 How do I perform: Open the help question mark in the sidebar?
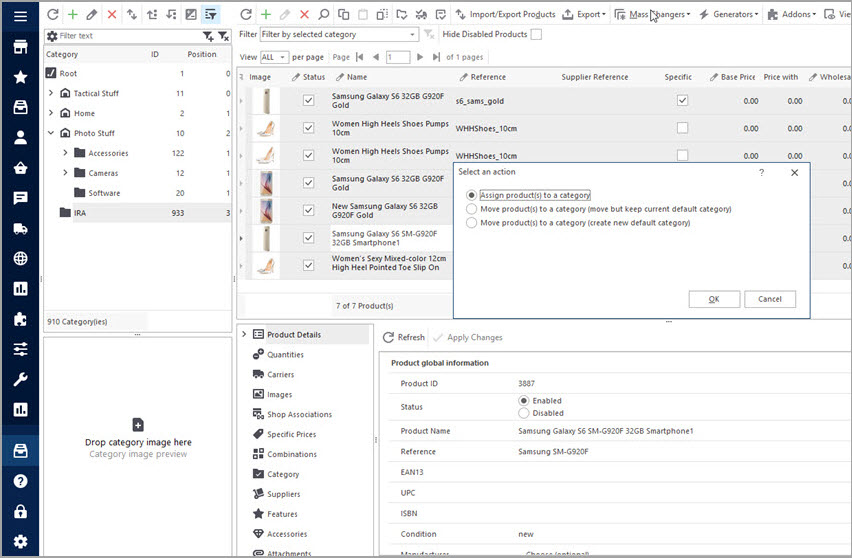click(20, 481)
